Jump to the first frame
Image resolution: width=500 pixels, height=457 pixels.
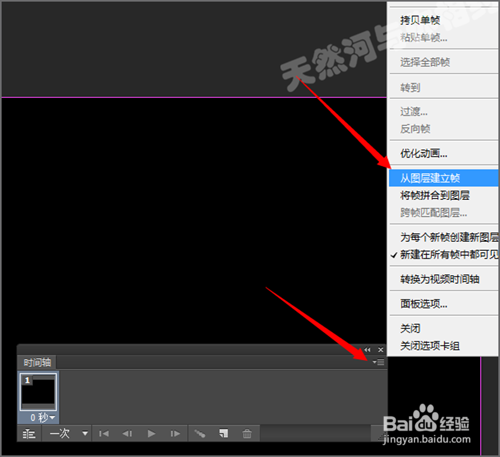coord(104,434)
